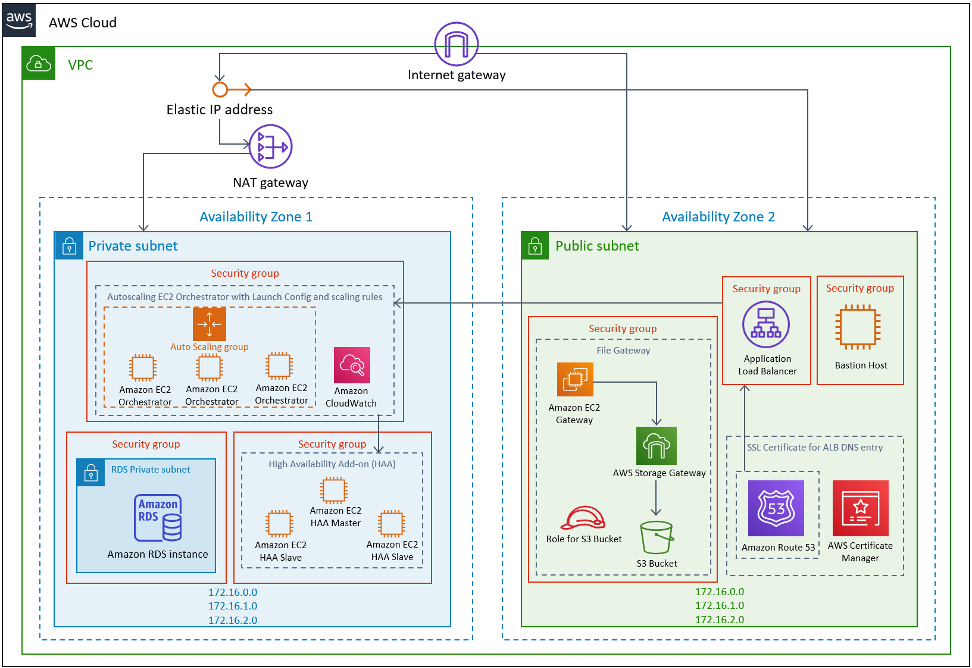The width and height of the screenshot is (972, 668).
Task: Select the Role for S3 Bucket hard-hat icon
Action: [583, 518]
